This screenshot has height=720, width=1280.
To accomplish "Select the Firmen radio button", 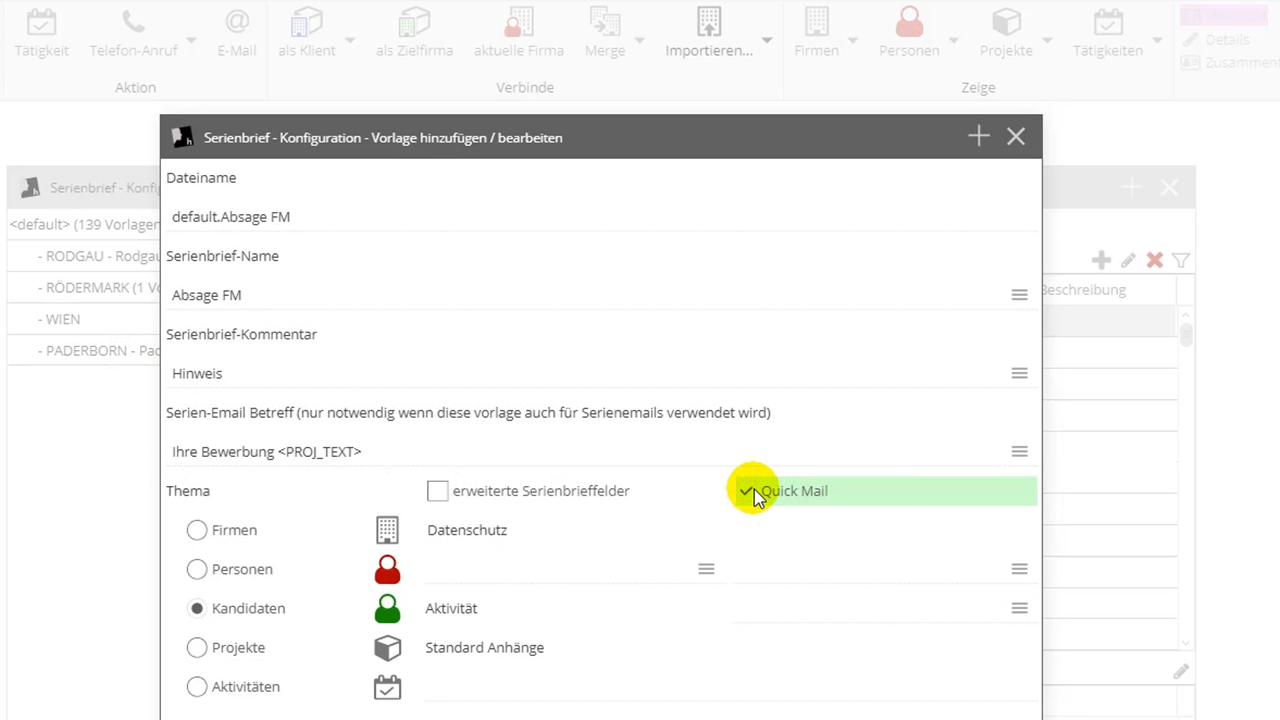I will [197, 530].
